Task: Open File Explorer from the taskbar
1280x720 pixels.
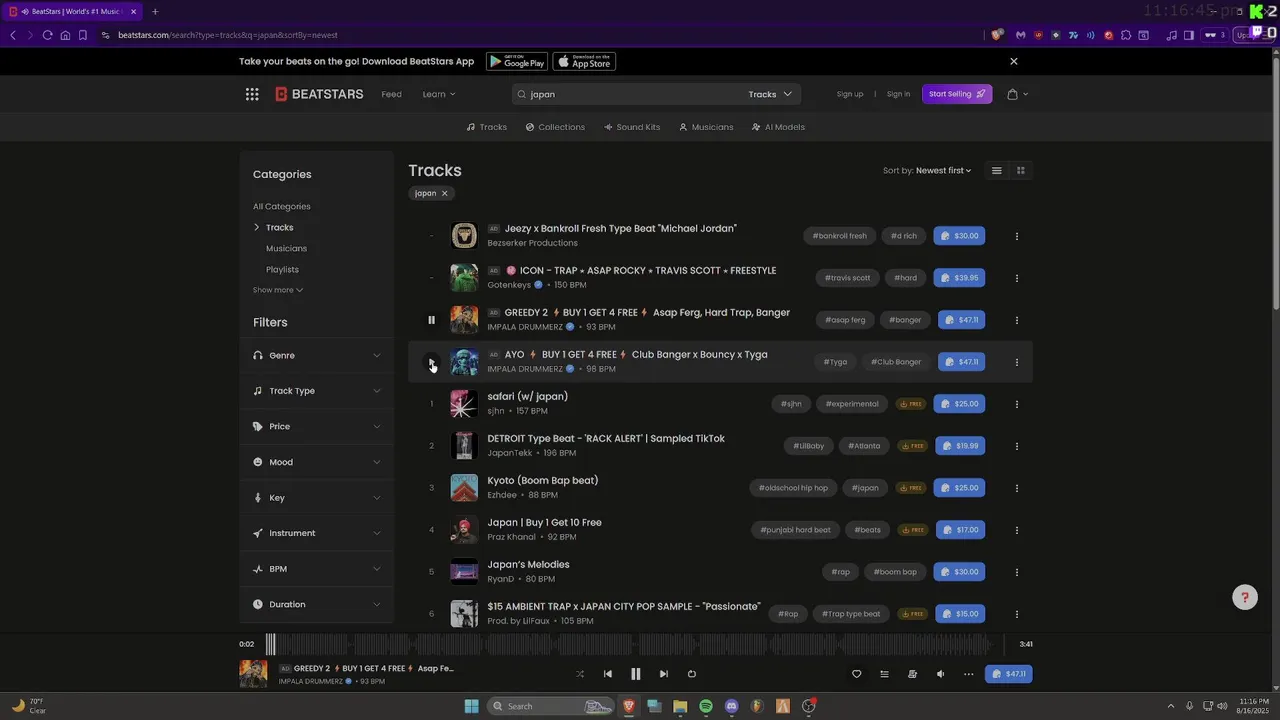Action: click(680, 706)
